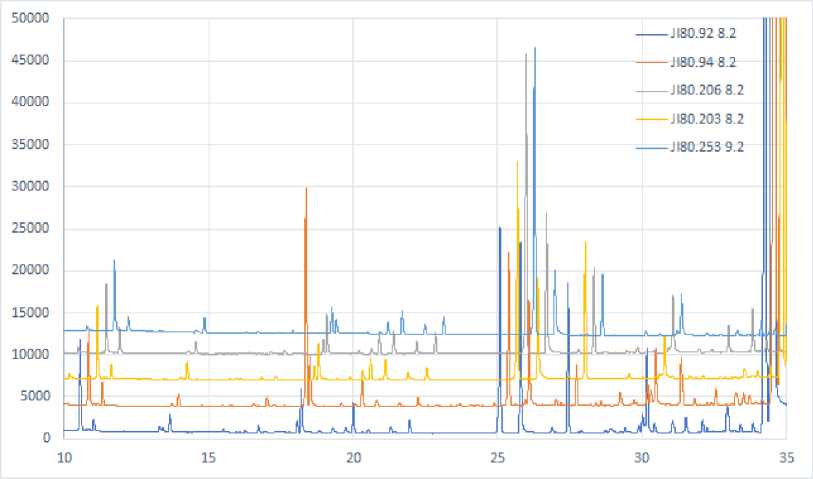Screen dimensions: 813x479
Task: Click the x-axis label 30
Action: coord(642,458)
